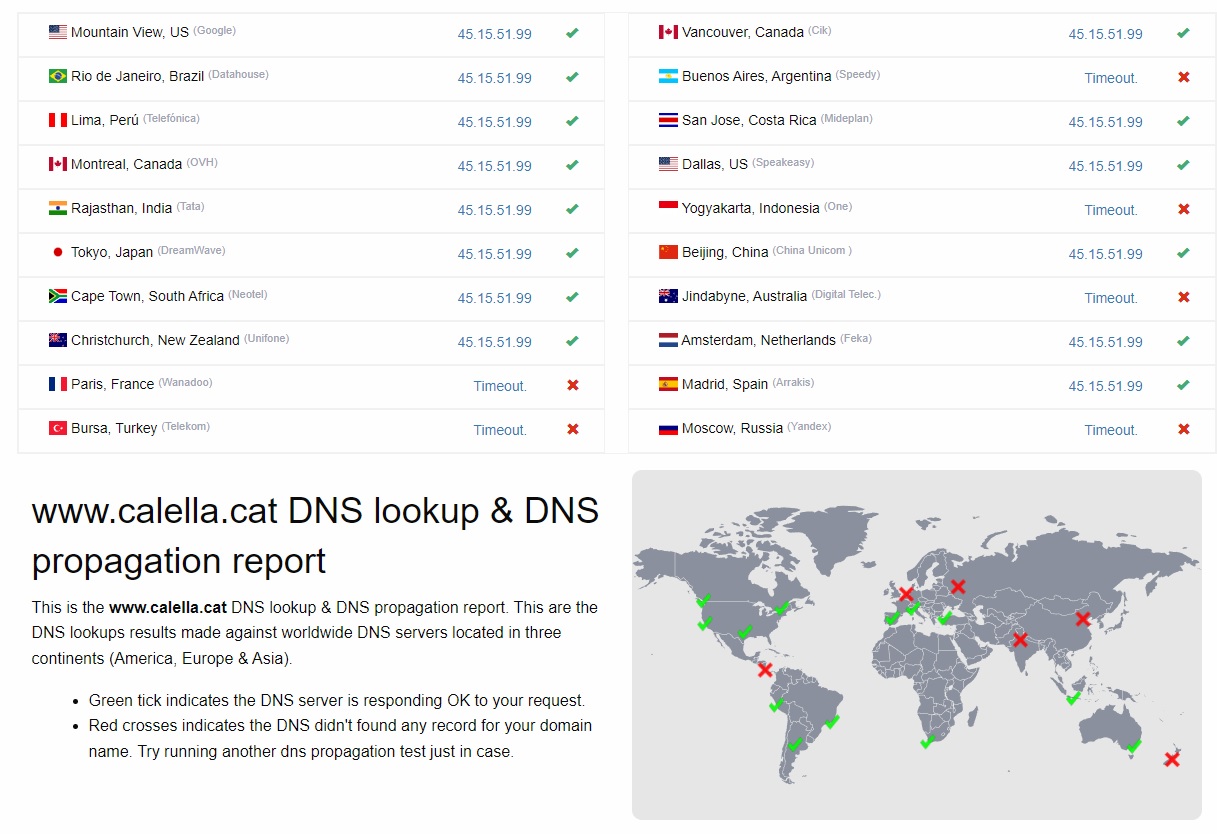1217x834 pixels.
Task: Click the Argentina flag beside Buenos Aires
Action: click(668, 76)
